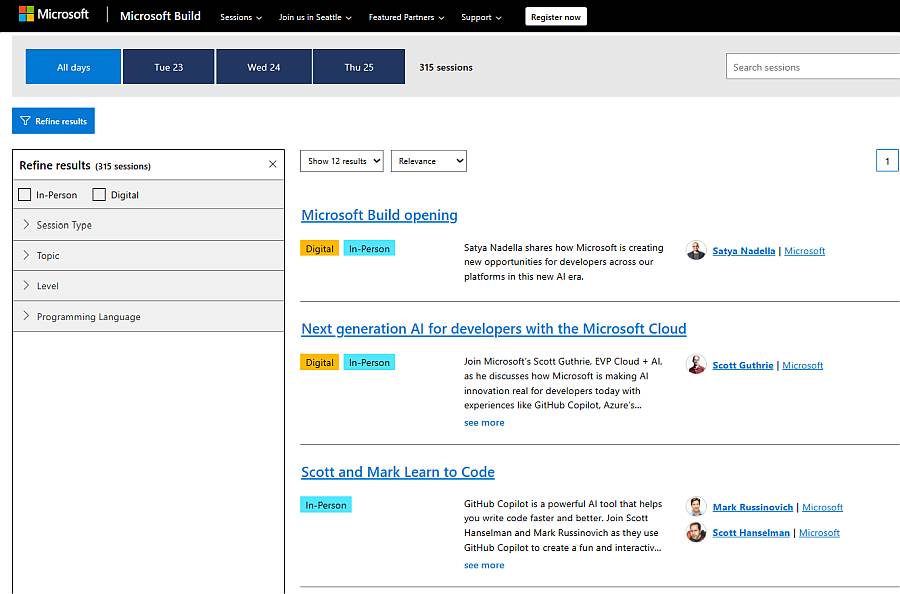Viewport: 900px width, 594px height.
Task: Click Microsoft link beside Satya Nadella
Action: coord(804,251)
